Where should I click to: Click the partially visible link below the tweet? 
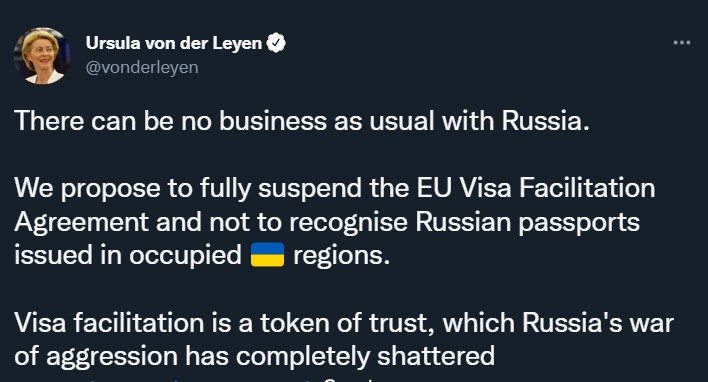coord(199,380)
